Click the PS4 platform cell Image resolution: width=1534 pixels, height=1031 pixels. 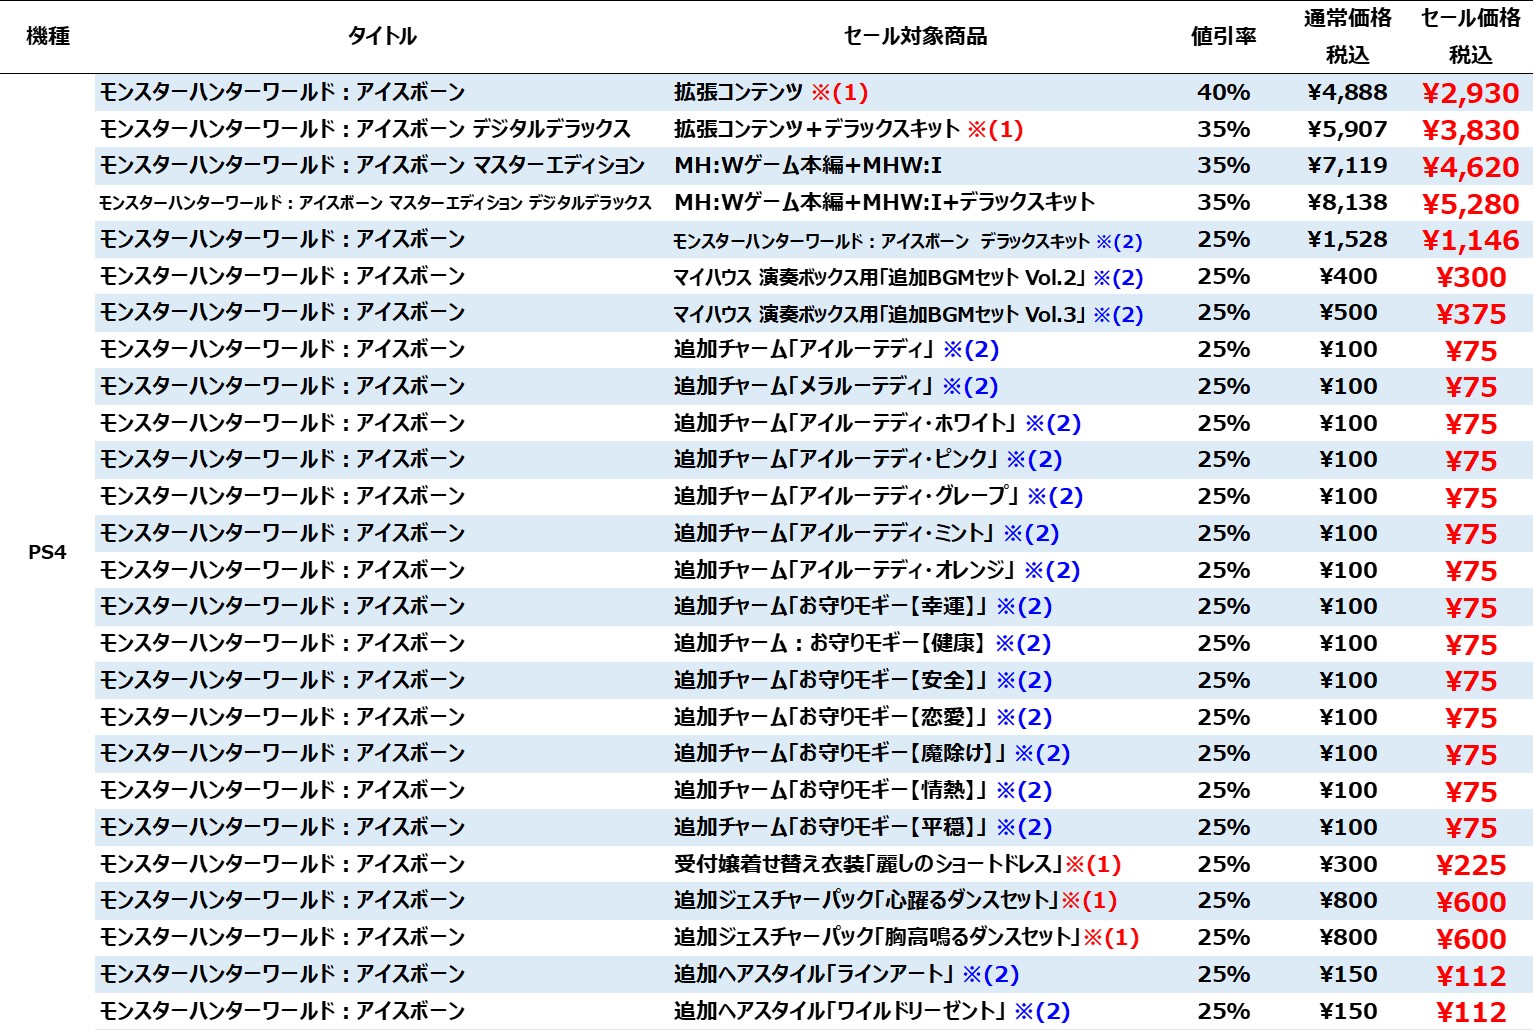(x=47, y=552)
